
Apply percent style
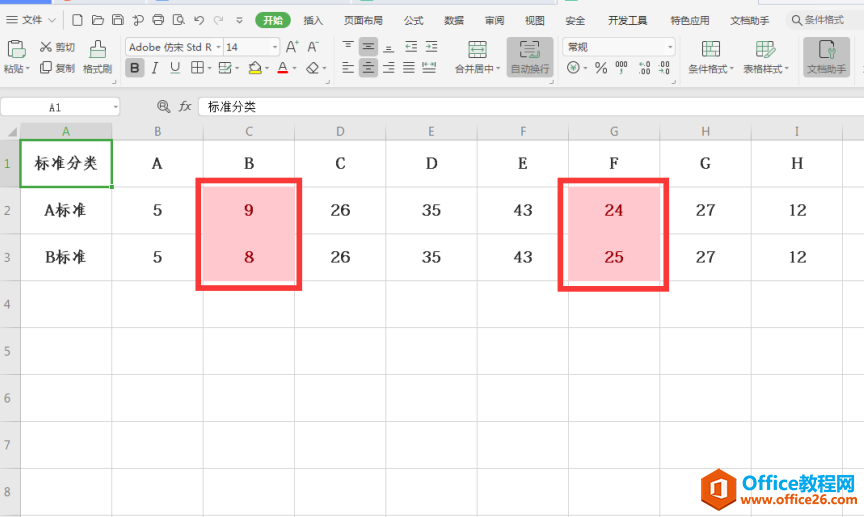tap(601, 68)
